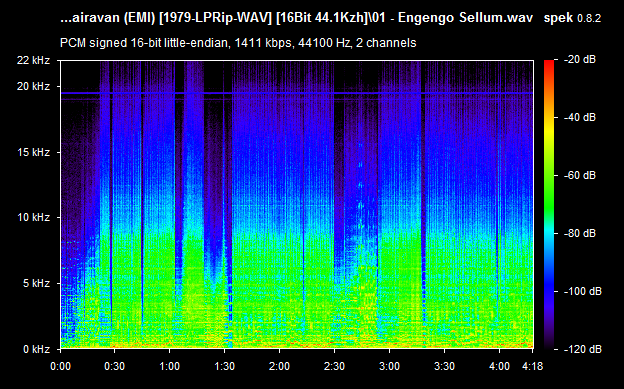Select the 0:30 time axis marker
The height and width of the screenshot is (389, 624).
[x=115, y=366]
